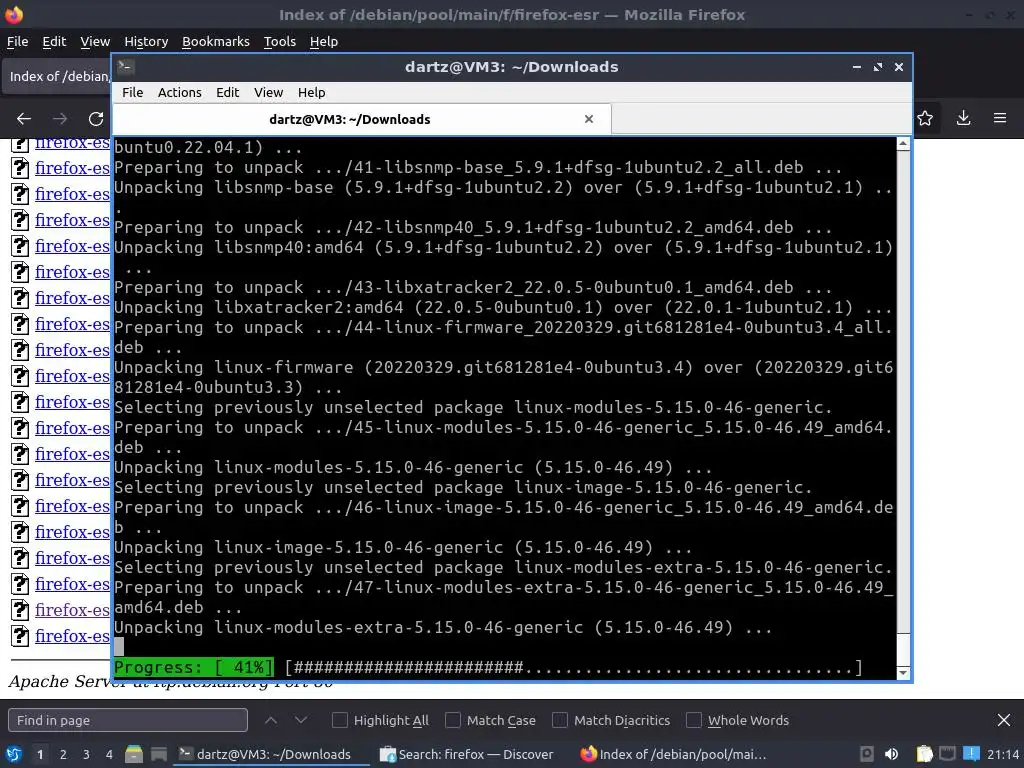
Task: Open the terminal View menu
Action: pyautogui.click(x=268, y=92)
